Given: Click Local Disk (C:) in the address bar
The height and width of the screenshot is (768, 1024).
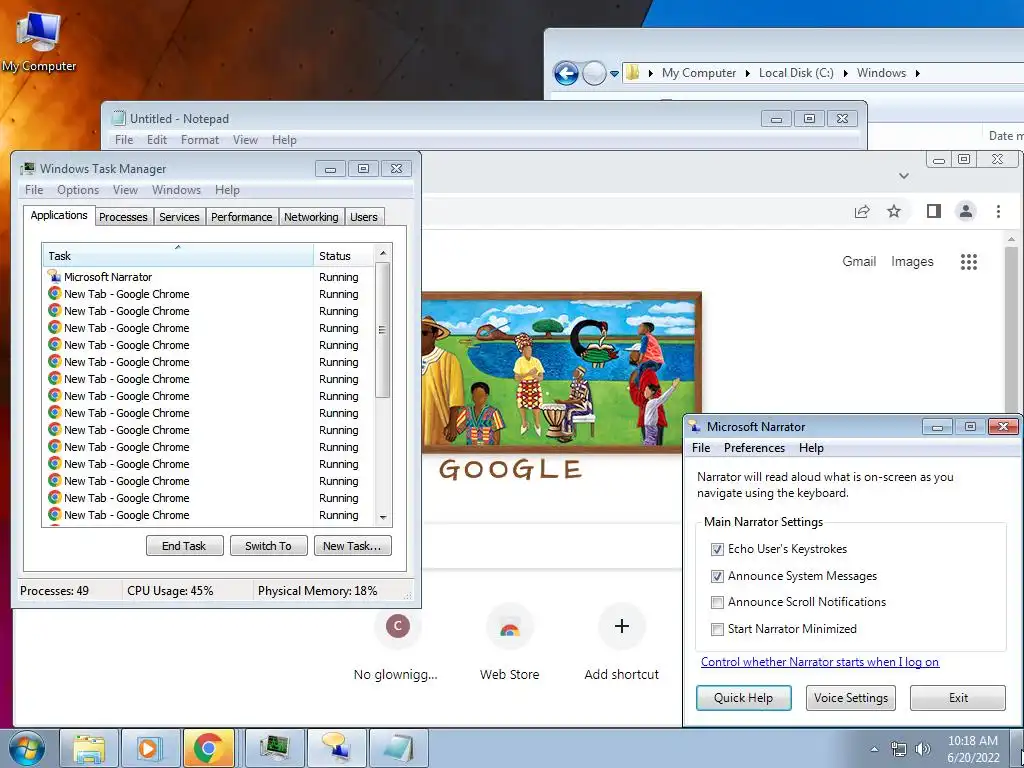Looking at the screenshot, I should coord(796,73).
